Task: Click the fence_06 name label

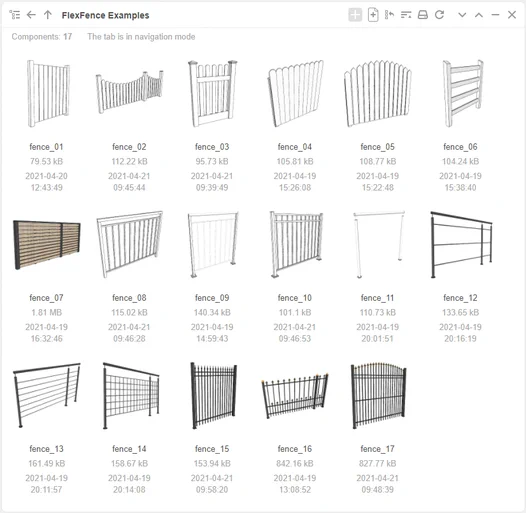Action: coord(461,147)
